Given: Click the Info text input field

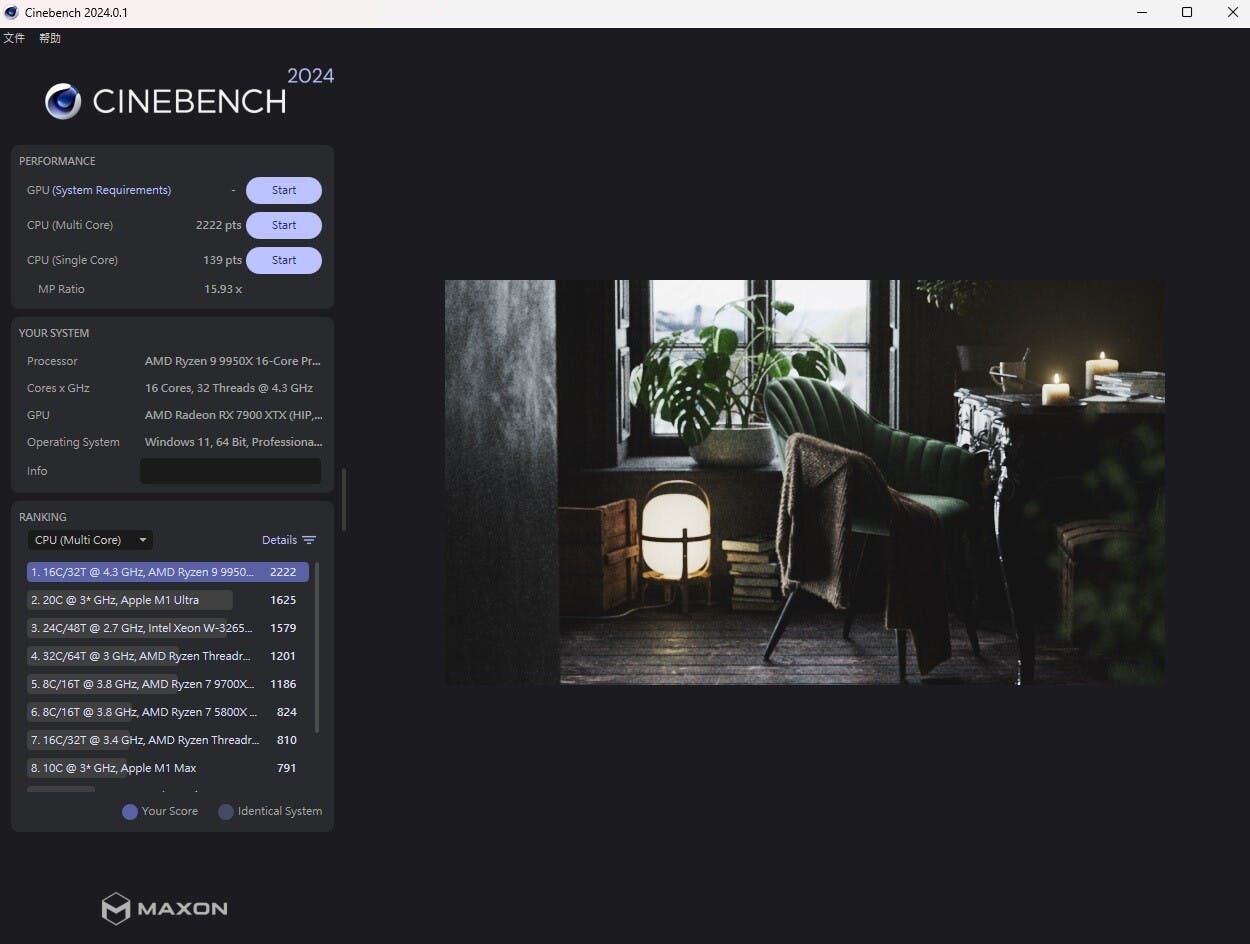Looking at the screenshot, I should coord(230,471).
